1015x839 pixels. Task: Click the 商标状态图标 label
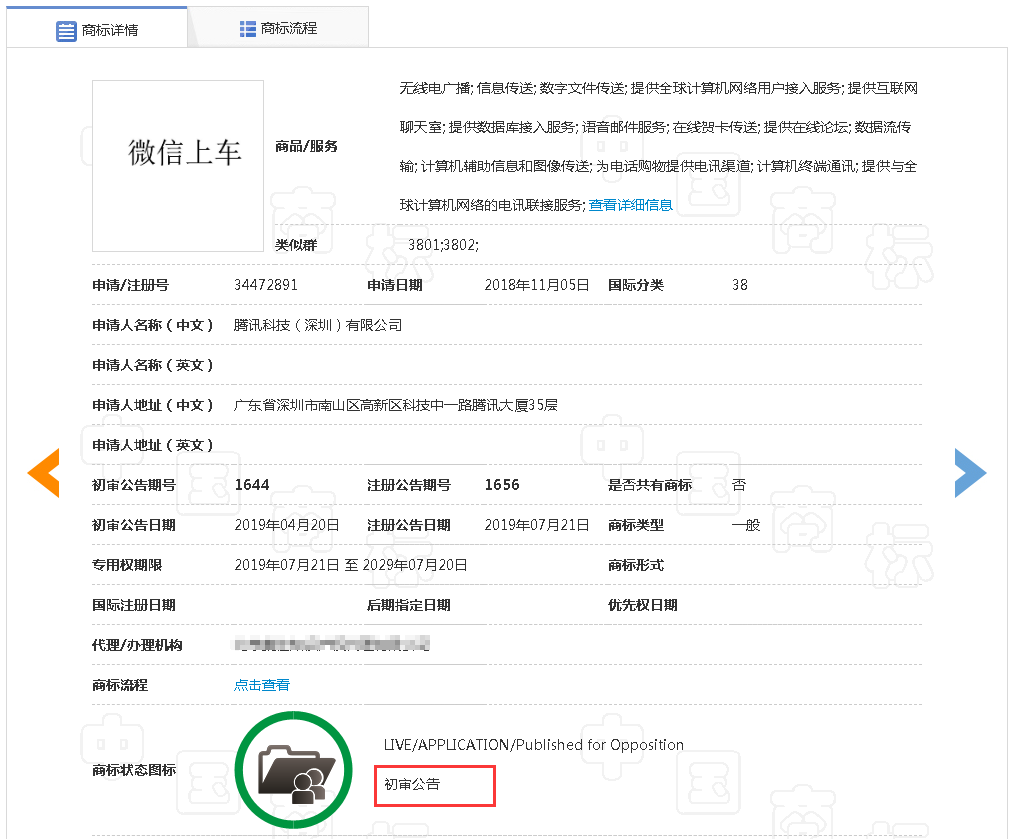point(133,770)
